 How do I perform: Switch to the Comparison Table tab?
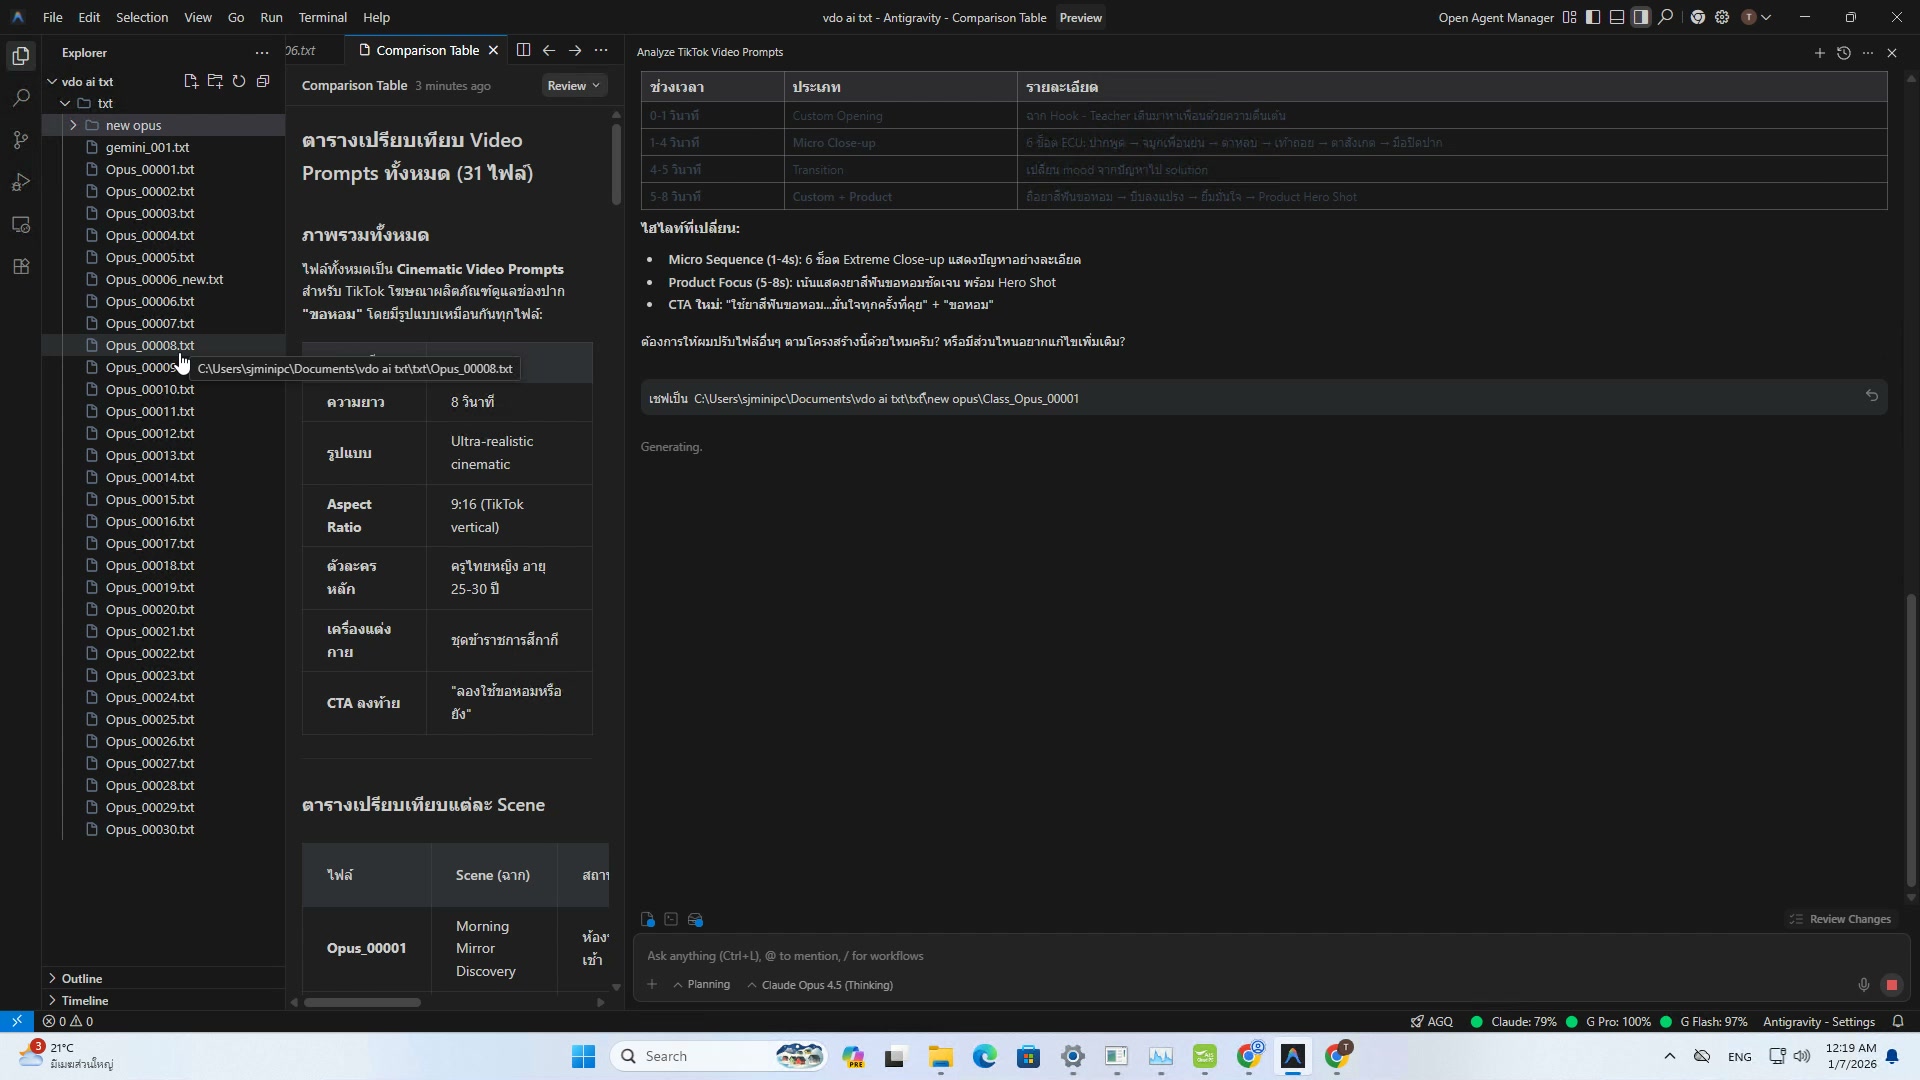[x=427, y=50]
